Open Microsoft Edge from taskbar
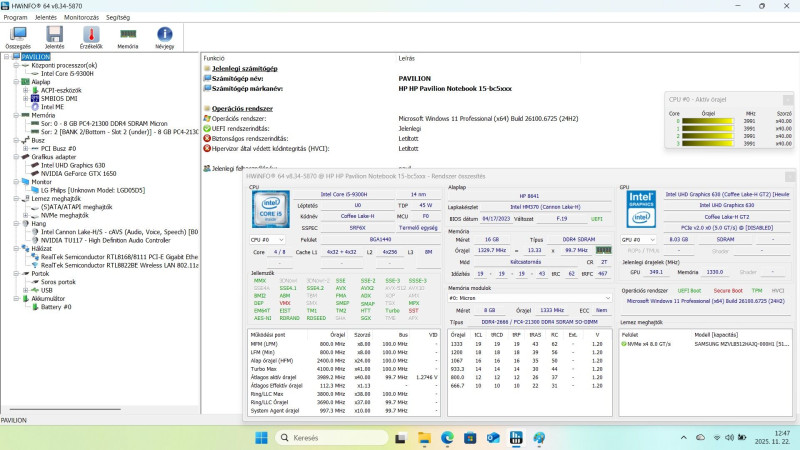The width and height of the screenshot is (800, 450). [x=447, y=438]
